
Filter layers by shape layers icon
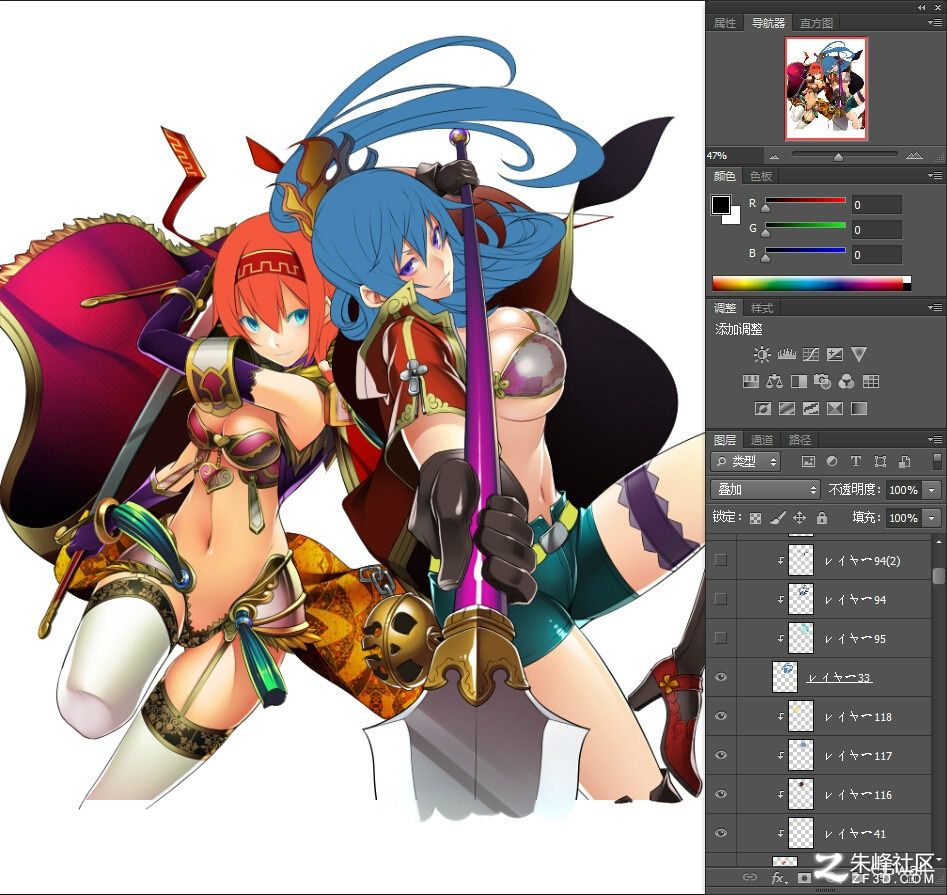click(881, 462)
